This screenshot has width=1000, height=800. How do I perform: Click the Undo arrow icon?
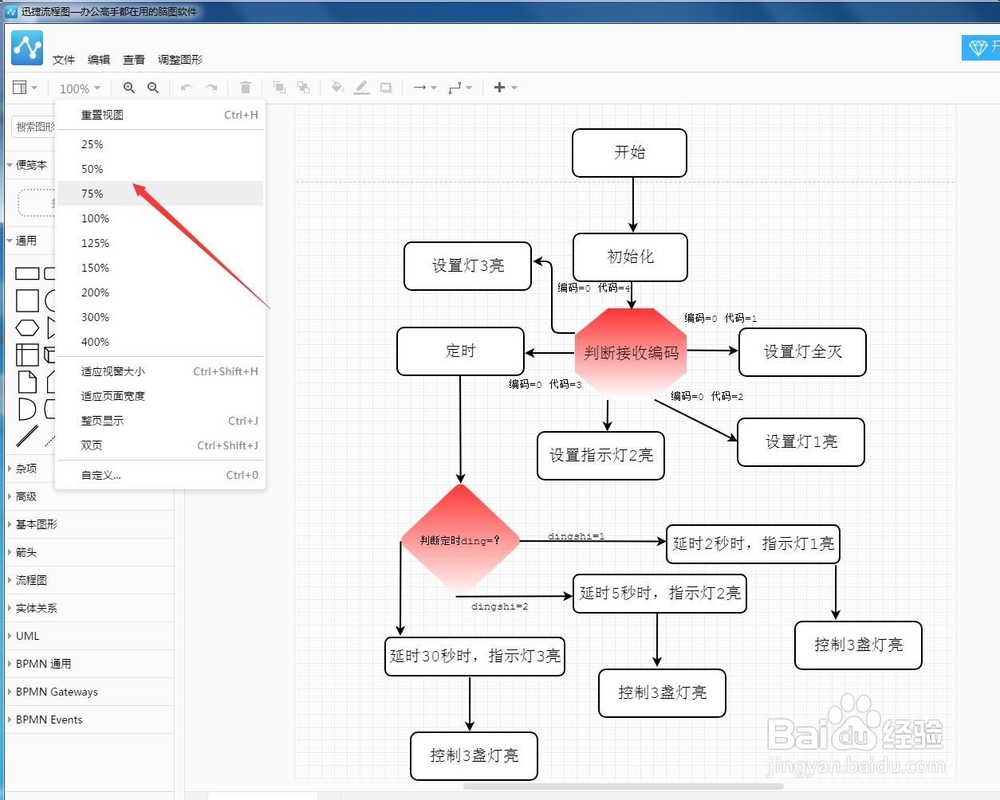[186, 87]
